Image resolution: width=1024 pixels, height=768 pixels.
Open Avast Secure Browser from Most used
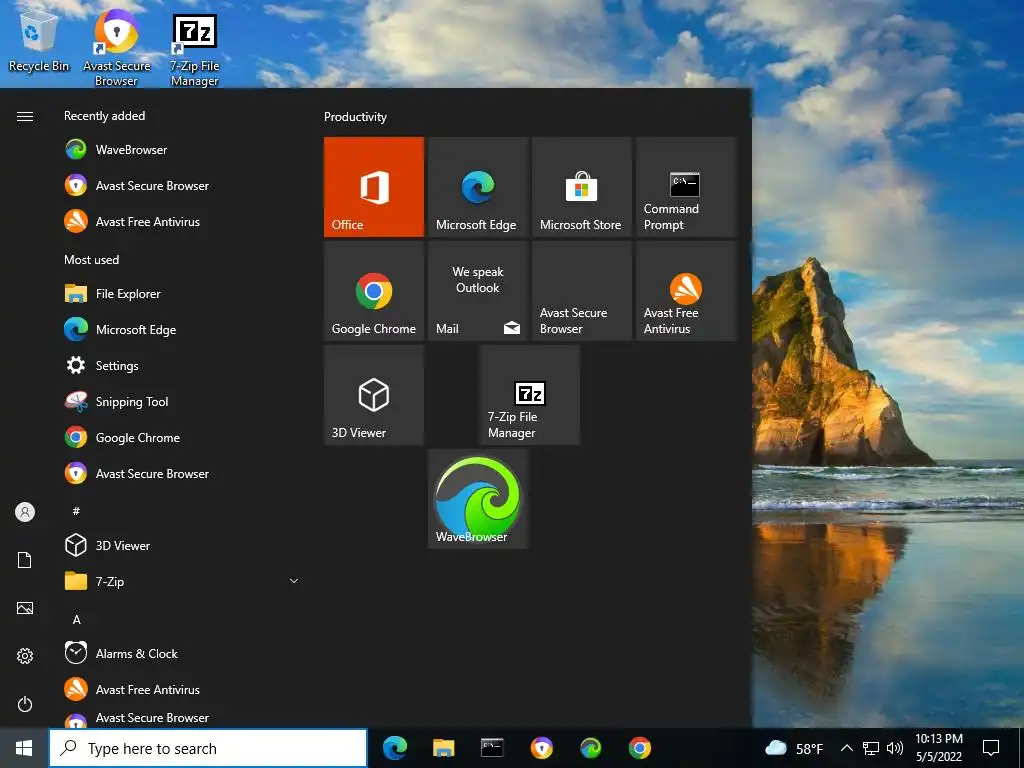(180, 473)
